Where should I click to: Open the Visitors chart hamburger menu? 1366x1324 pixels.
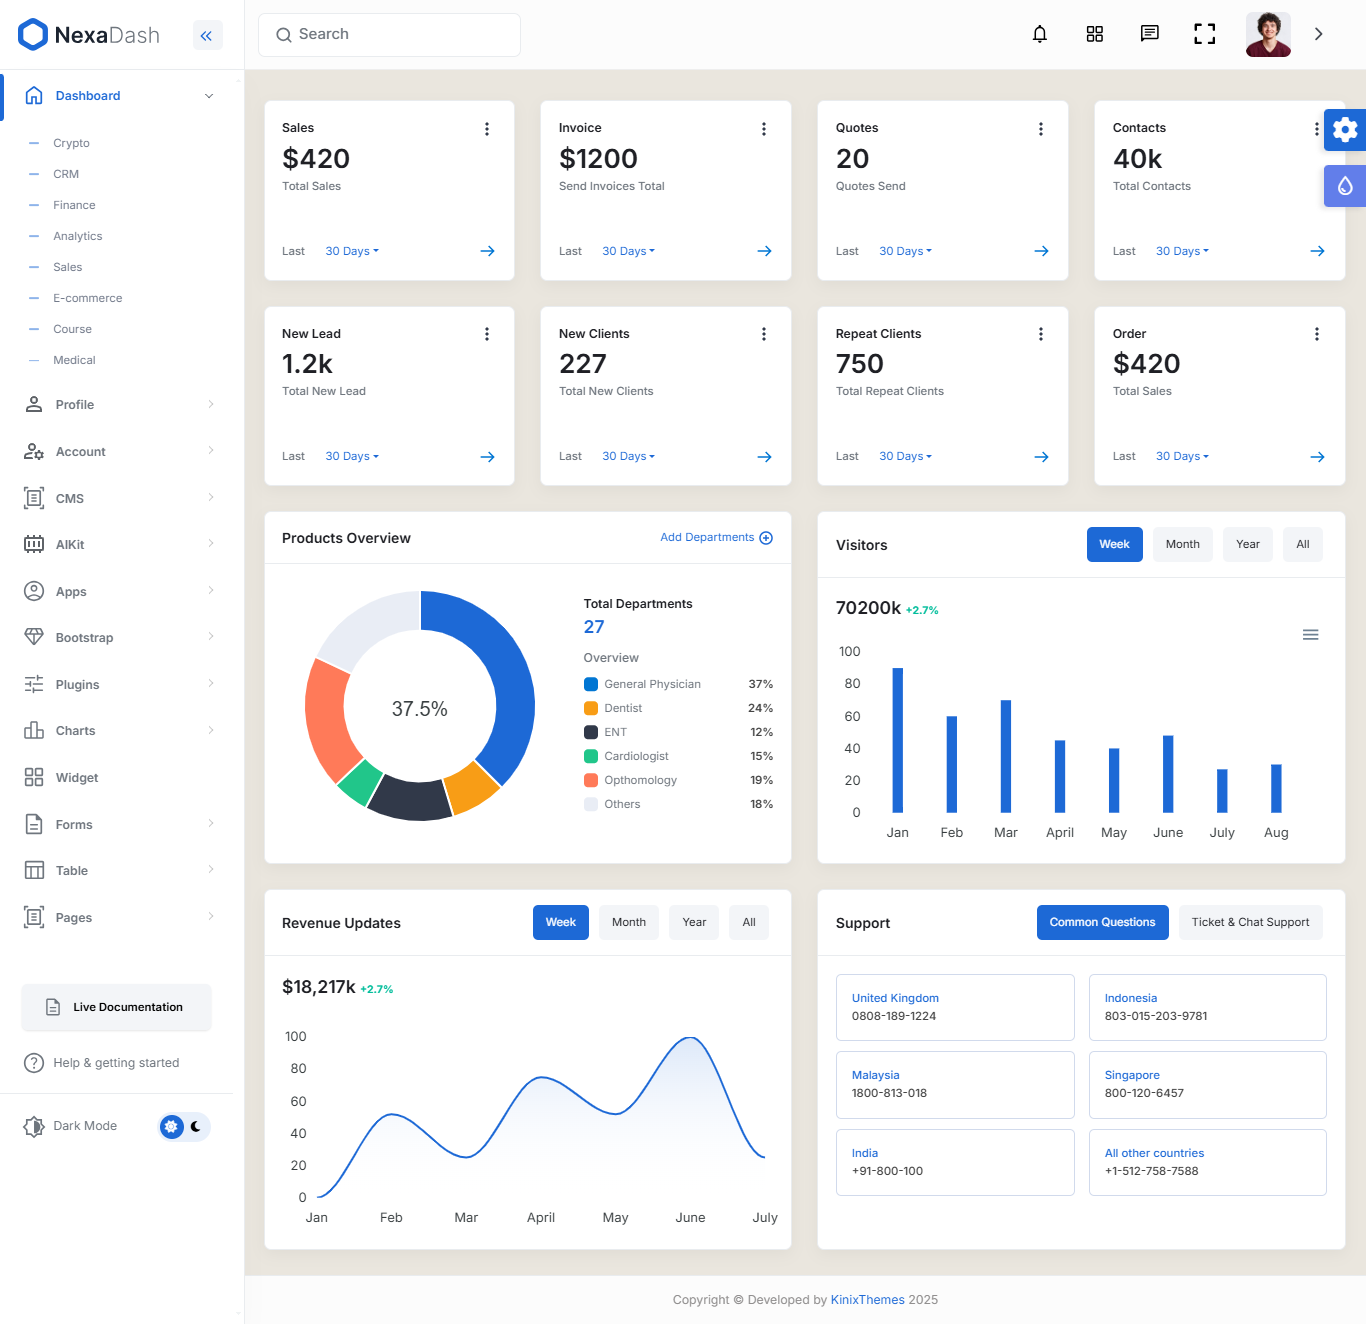point(1311,634)
